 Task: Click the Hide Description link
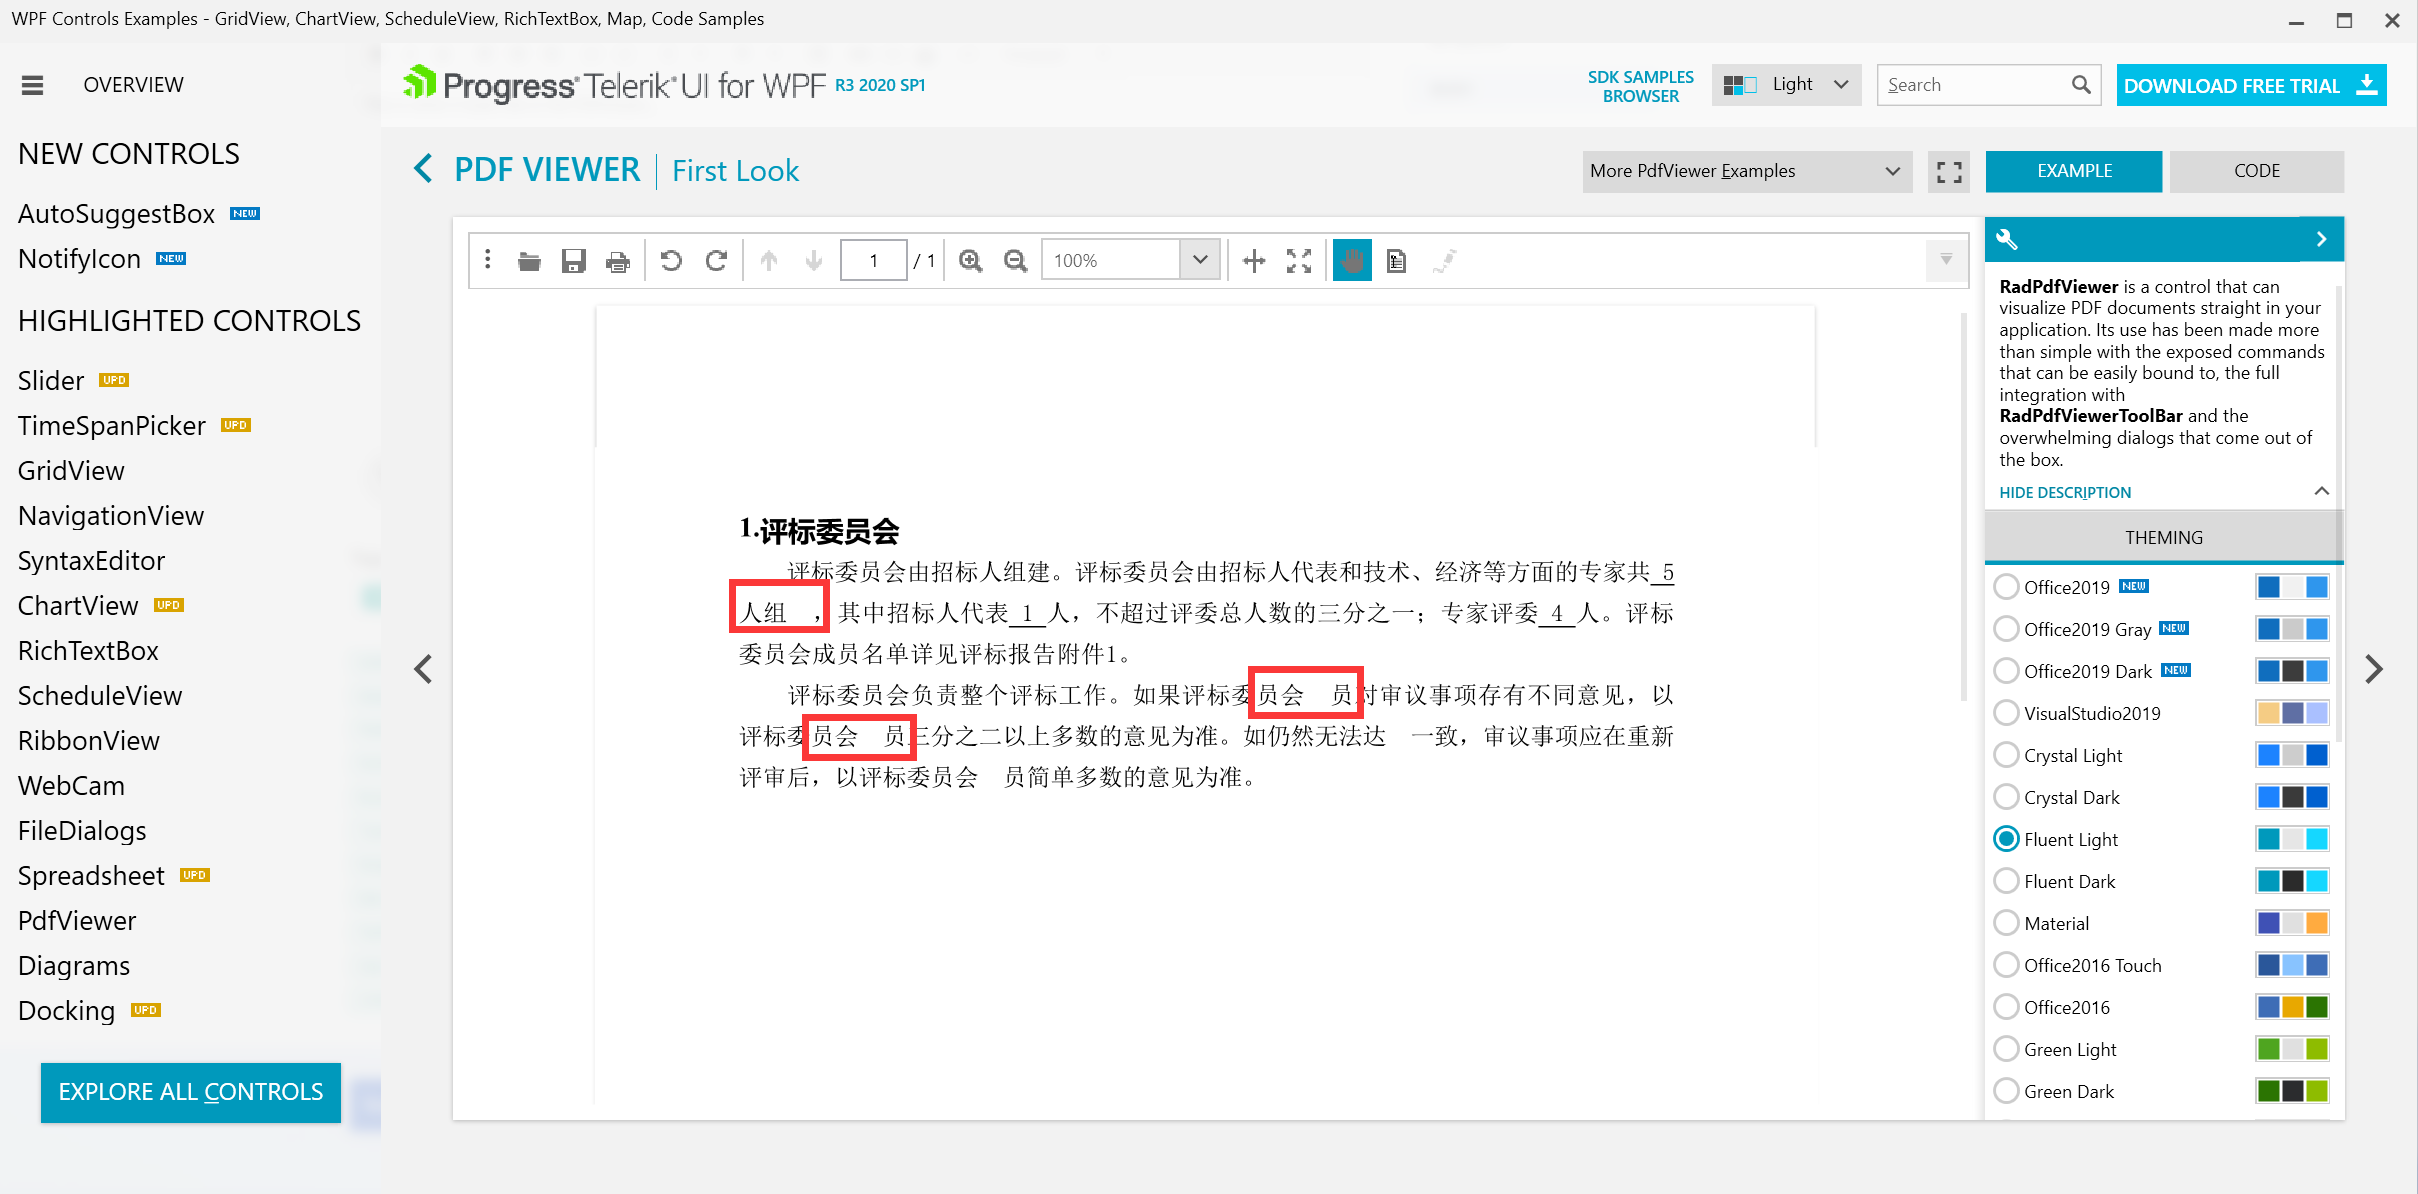2065,492
